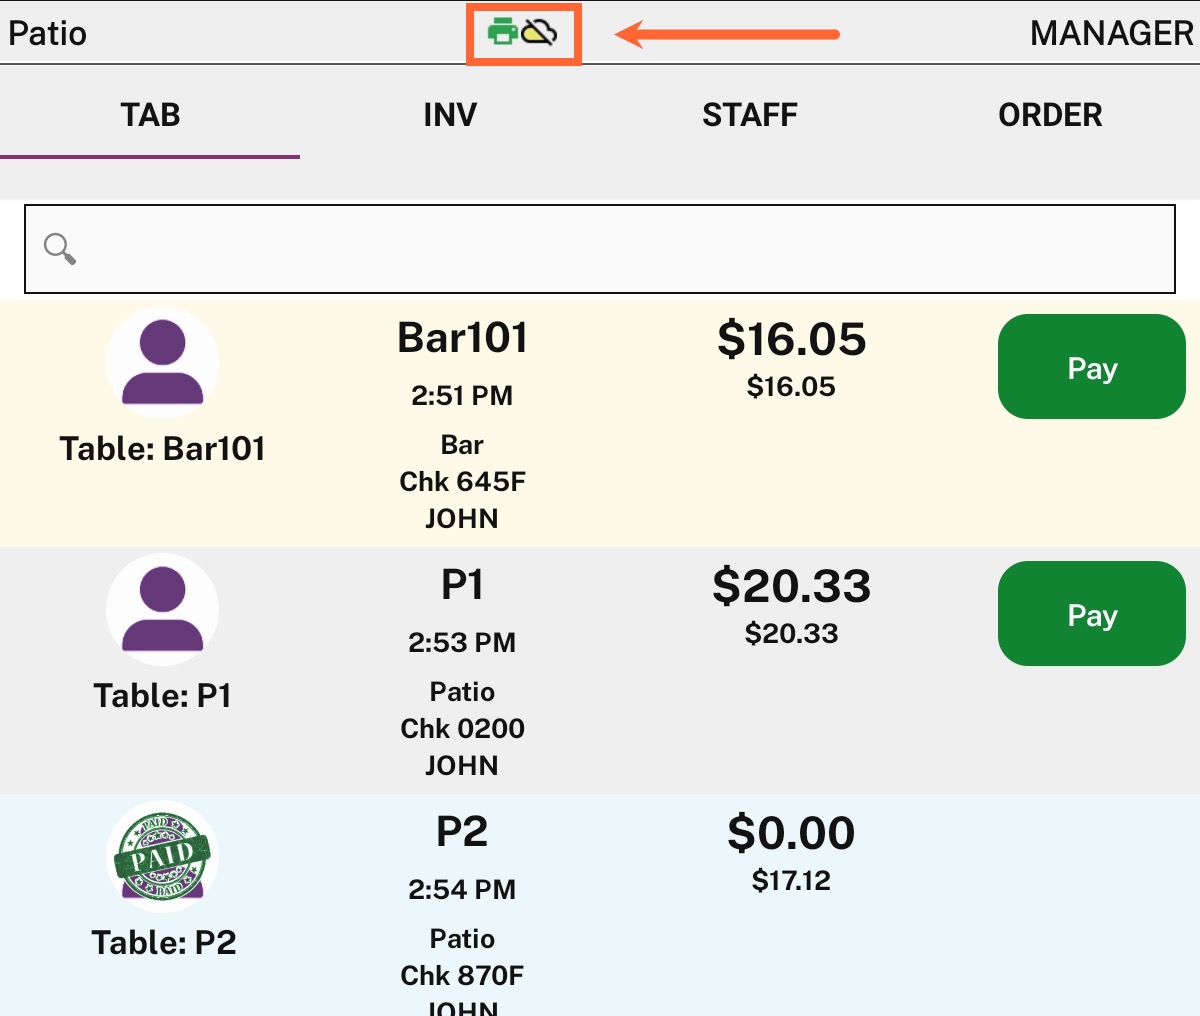Click the MANAGER label at top right
This screenshot has height=1016, width=1200.
click(1112, 34)
